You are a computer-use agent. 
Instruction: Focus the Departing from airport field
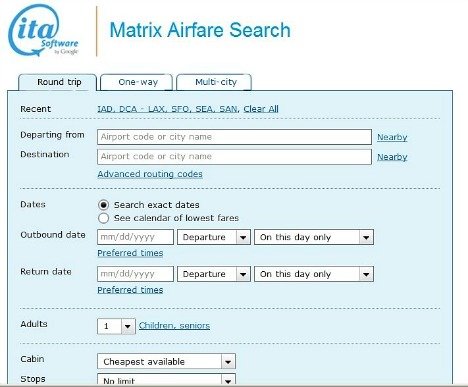point(234,137)
